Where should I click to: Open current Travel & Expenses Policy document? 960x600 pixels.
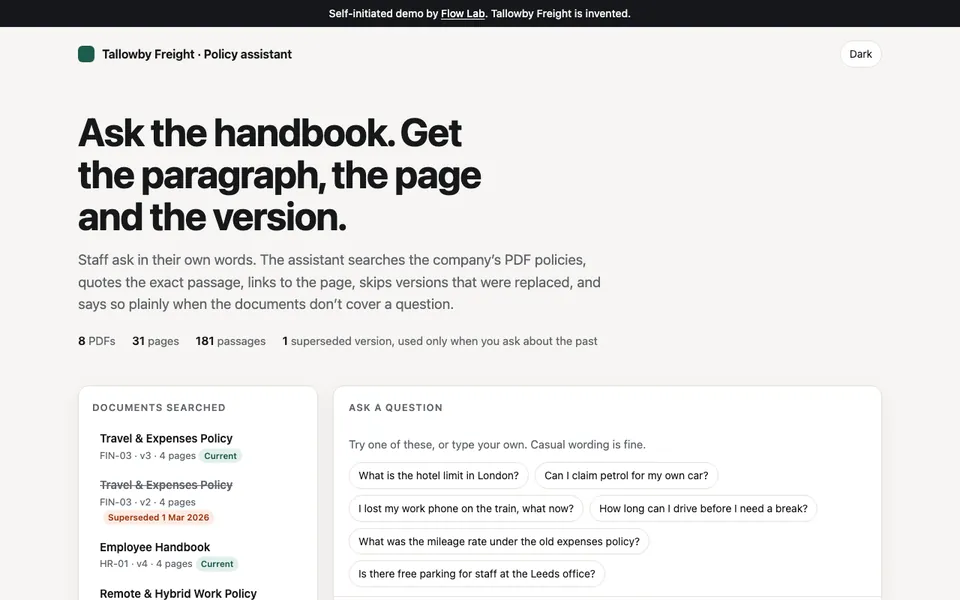point(166,438)
